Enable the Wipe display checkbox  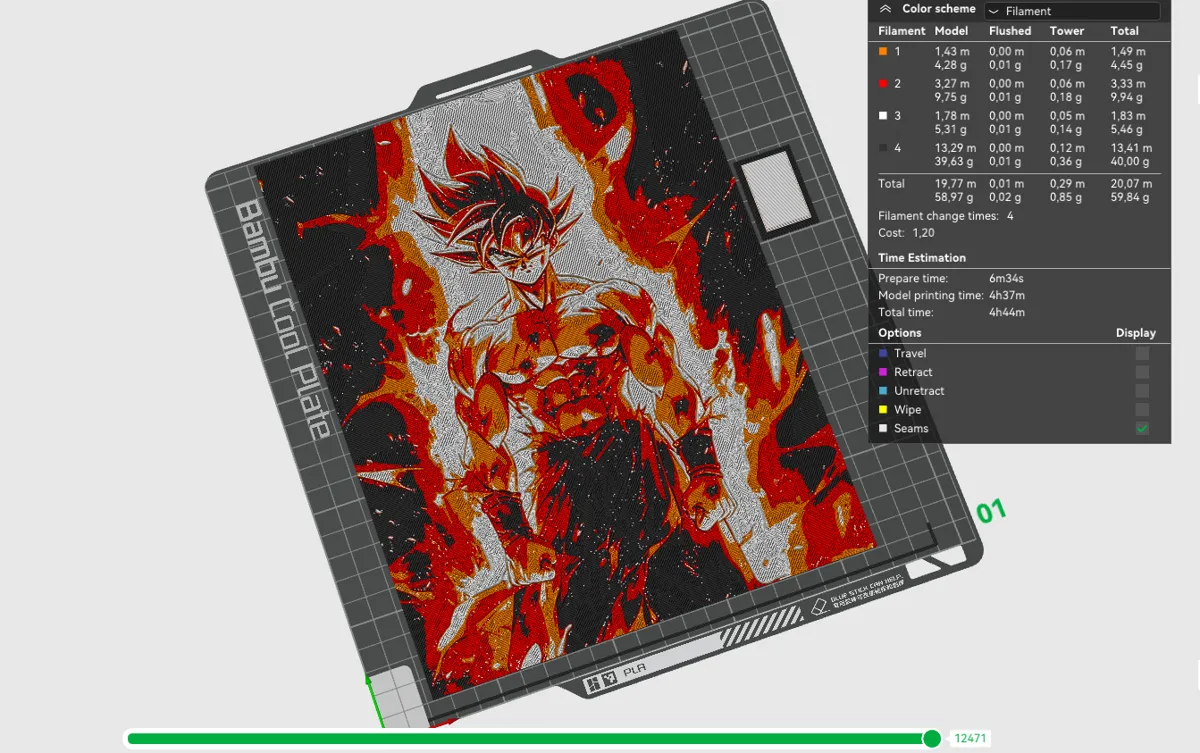point(1142,410)
